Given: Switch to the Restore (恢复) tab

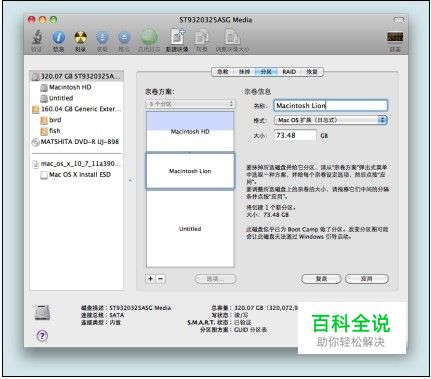Looking at the screenshot, I should 312,72.
